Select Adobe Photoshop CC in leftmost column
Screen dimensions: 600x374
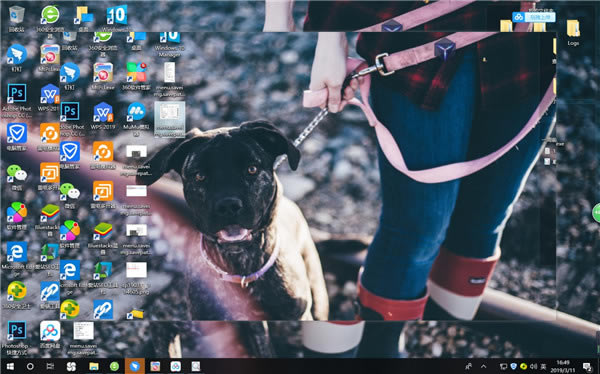[17, 100]
